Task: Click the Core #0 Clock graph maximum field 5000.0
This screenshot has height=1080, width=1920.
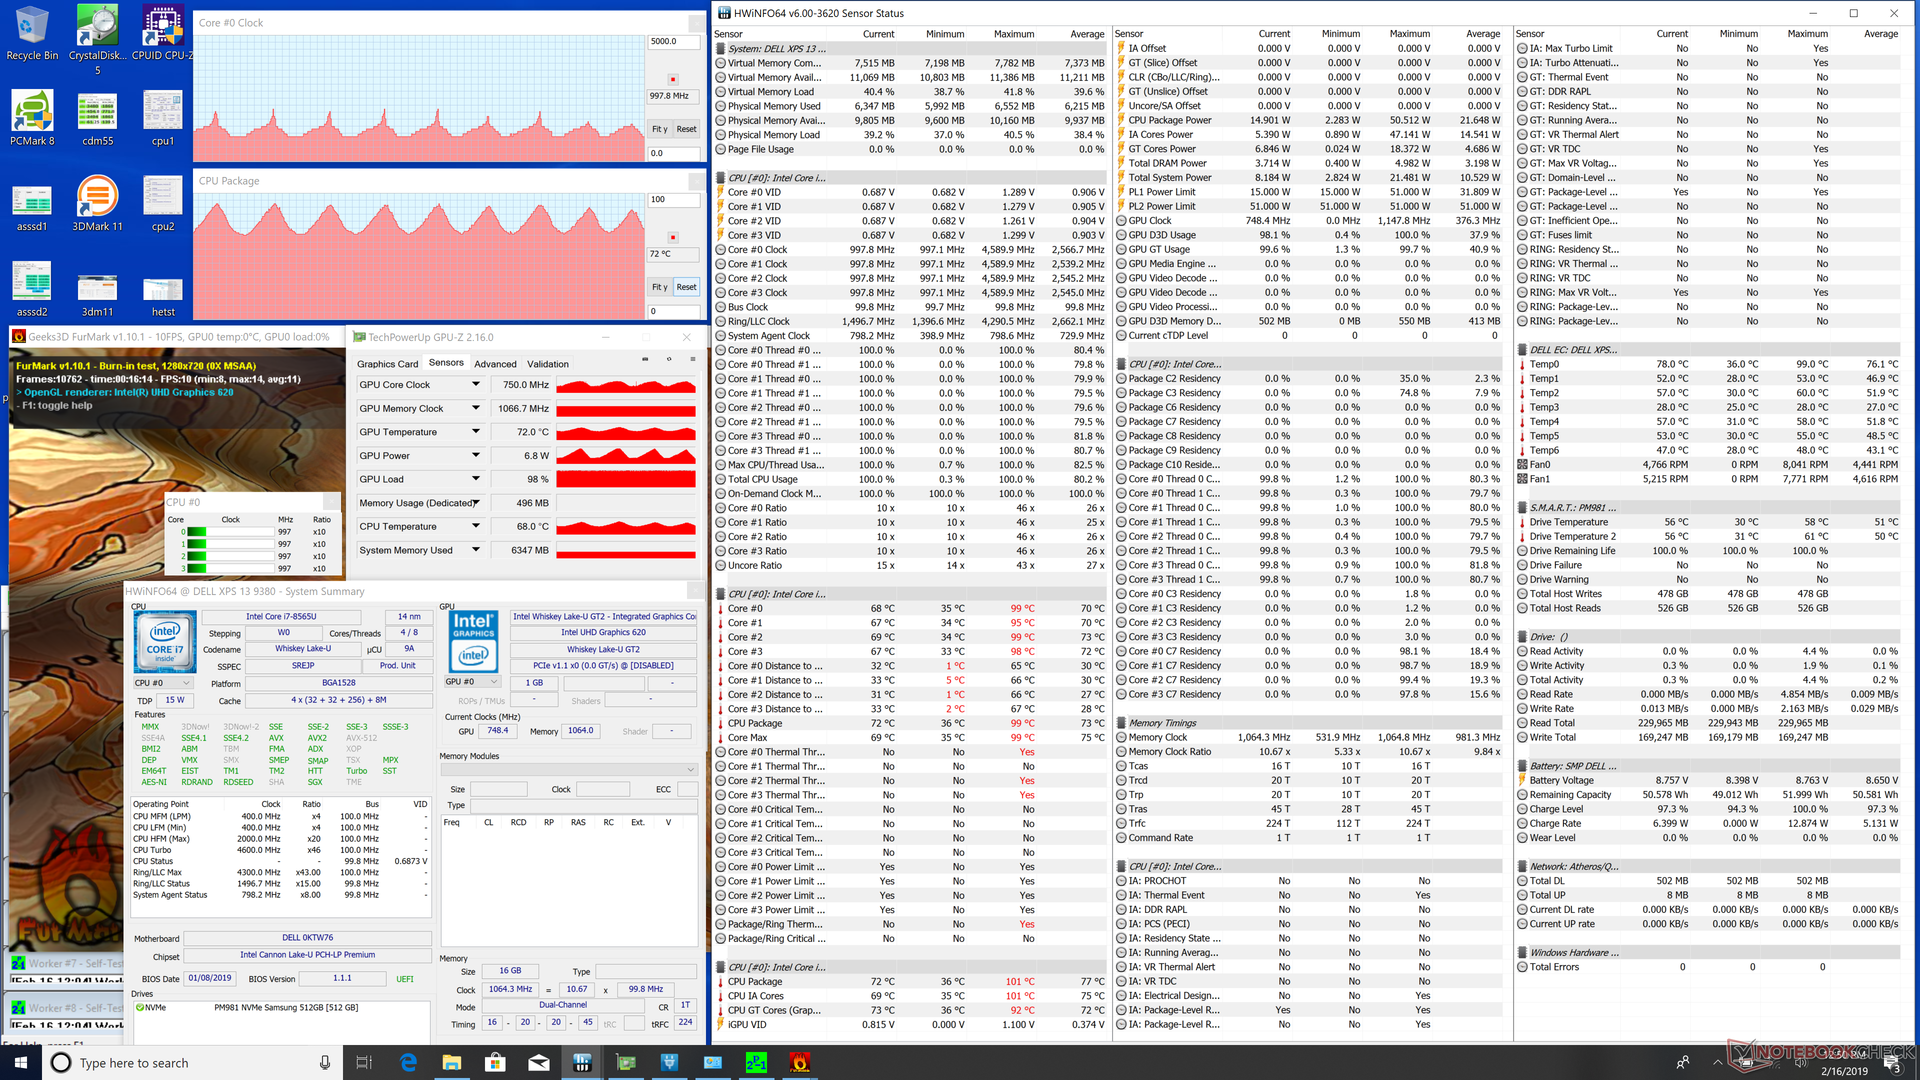Action: [674, 42]
